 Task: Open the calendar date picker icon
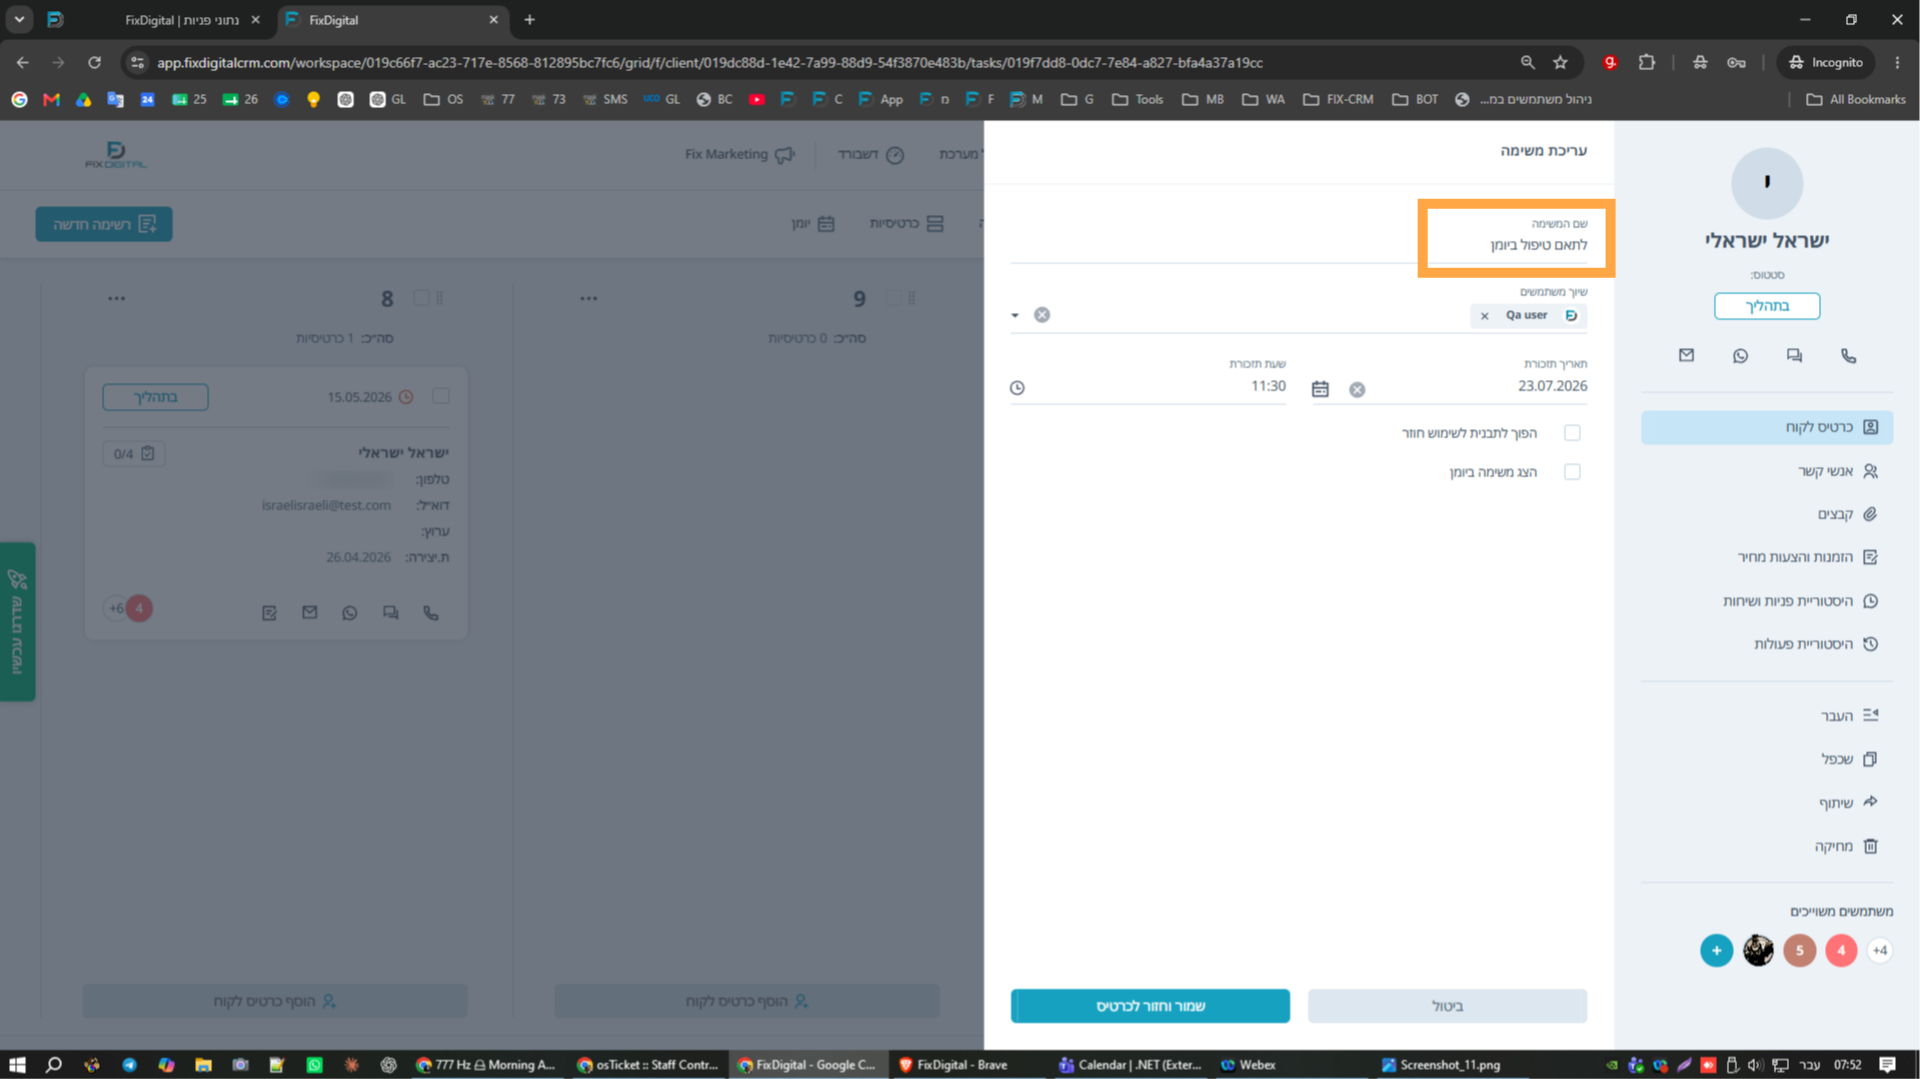point(1320,389)
